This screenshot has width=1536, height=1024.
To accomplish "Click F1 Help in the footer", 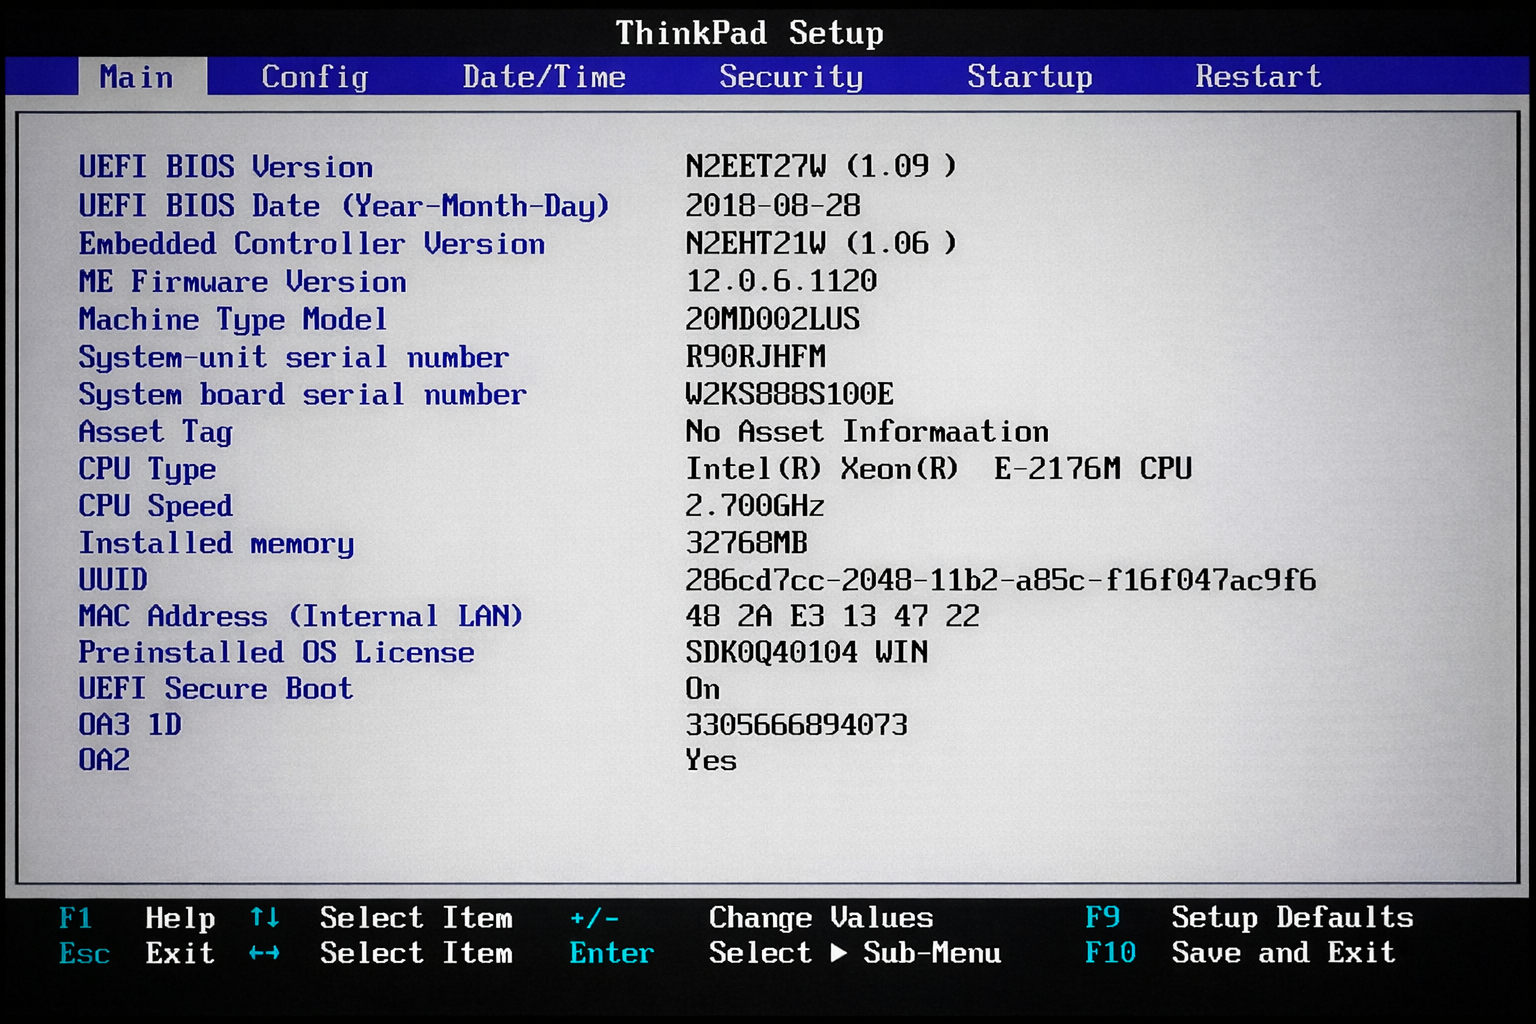I will 140,917.
